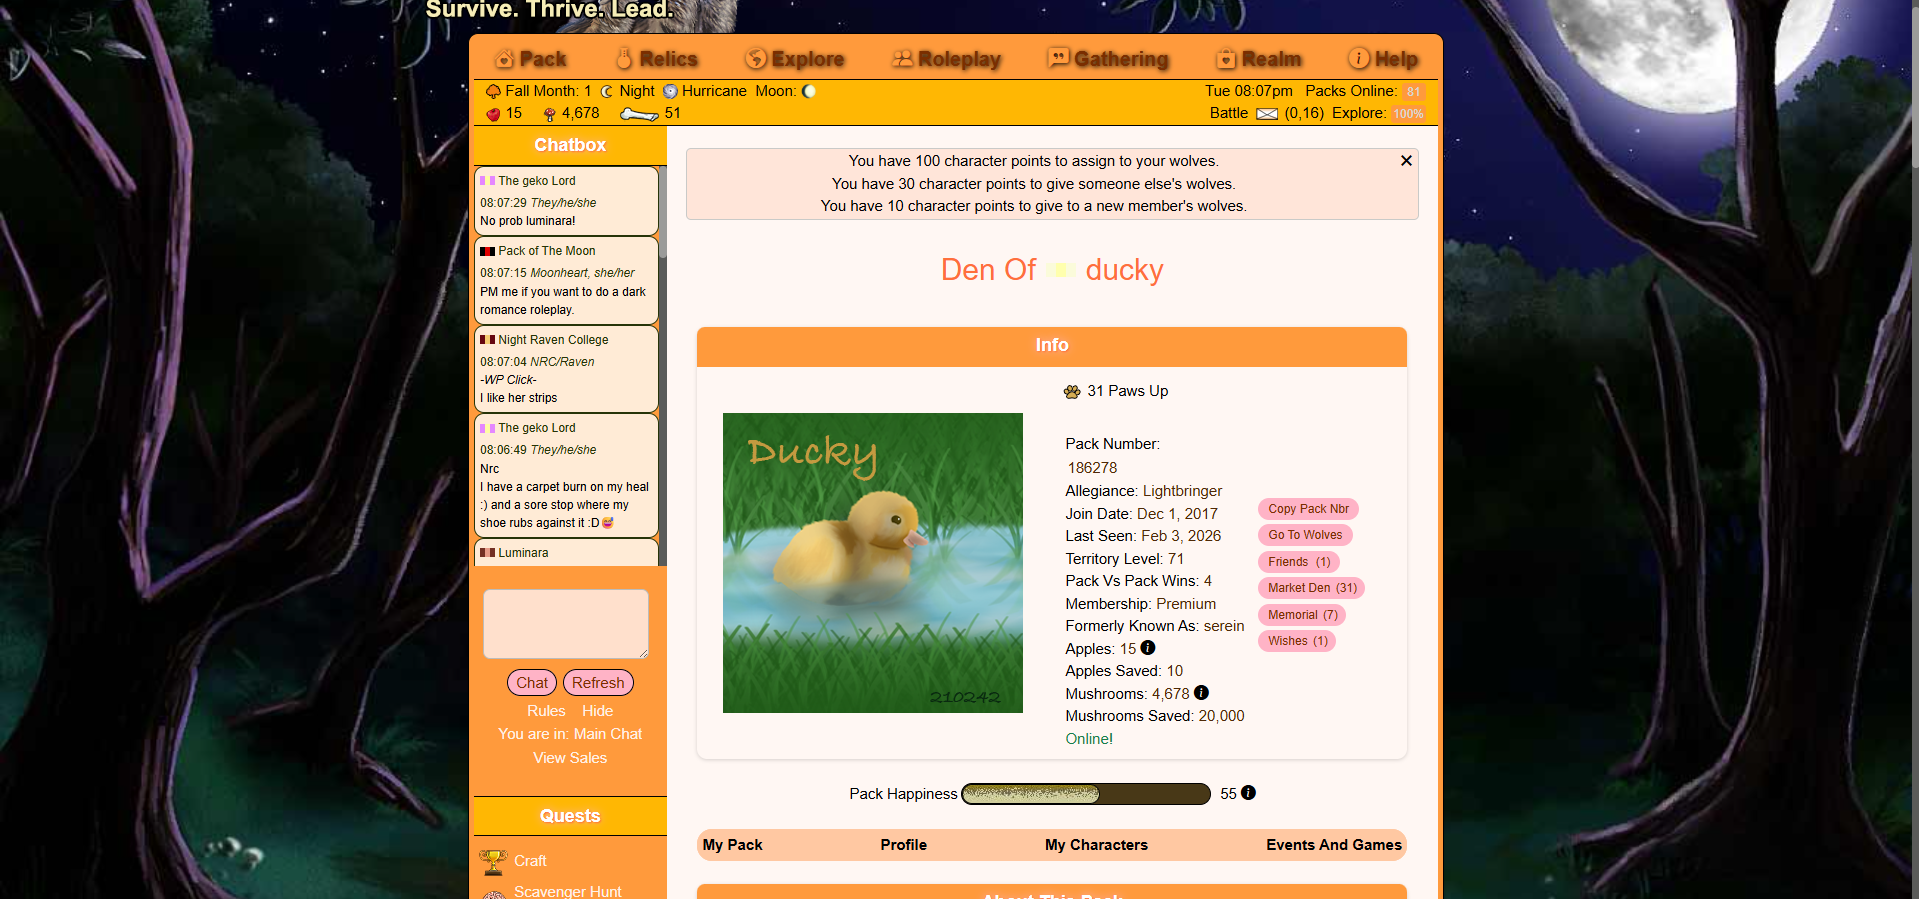The image size is (1919, 899).
Task: Click the mushroom currency icon
Action: click(549, 114)
